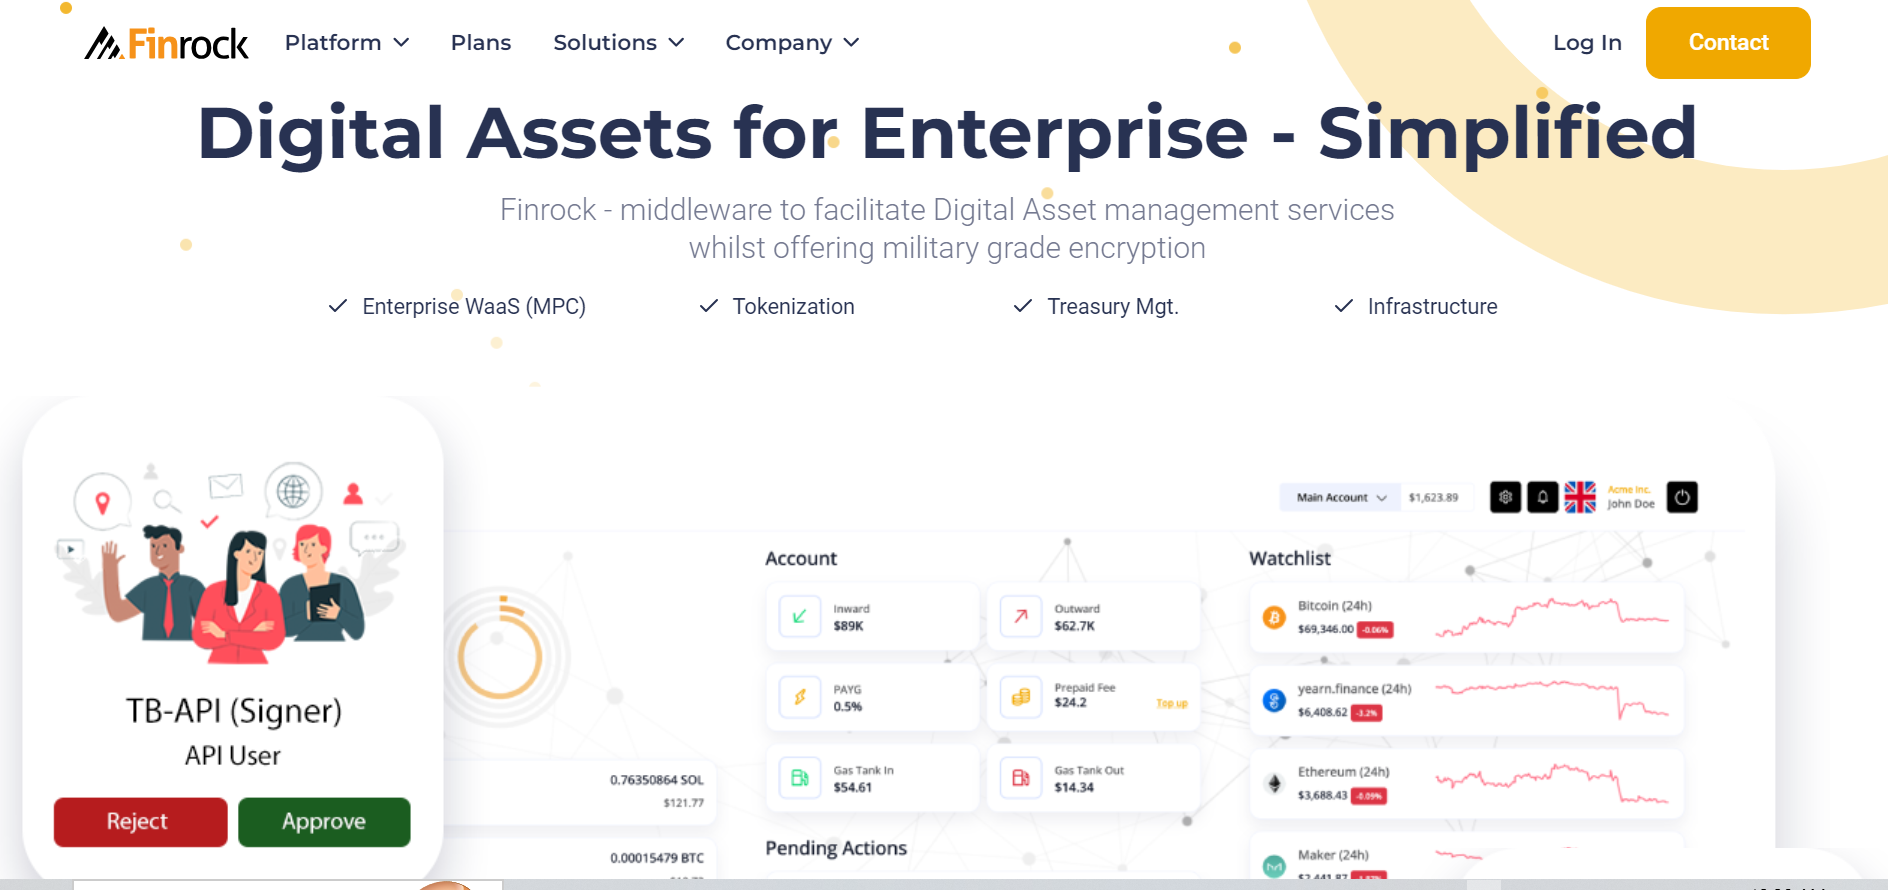
Task: Click the power logout icon
Action: pos(1682,497)
